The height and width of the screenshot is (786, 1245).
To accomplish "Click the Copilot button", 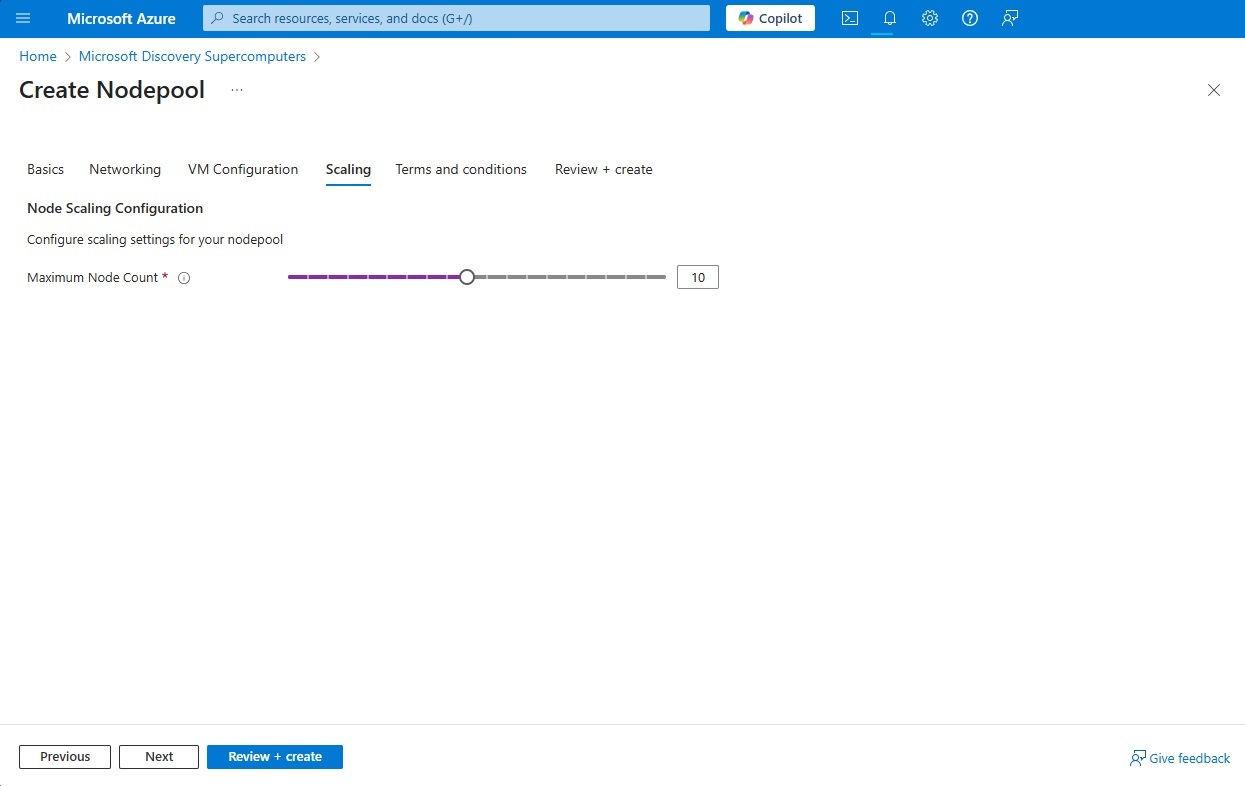I will [770, 18].
